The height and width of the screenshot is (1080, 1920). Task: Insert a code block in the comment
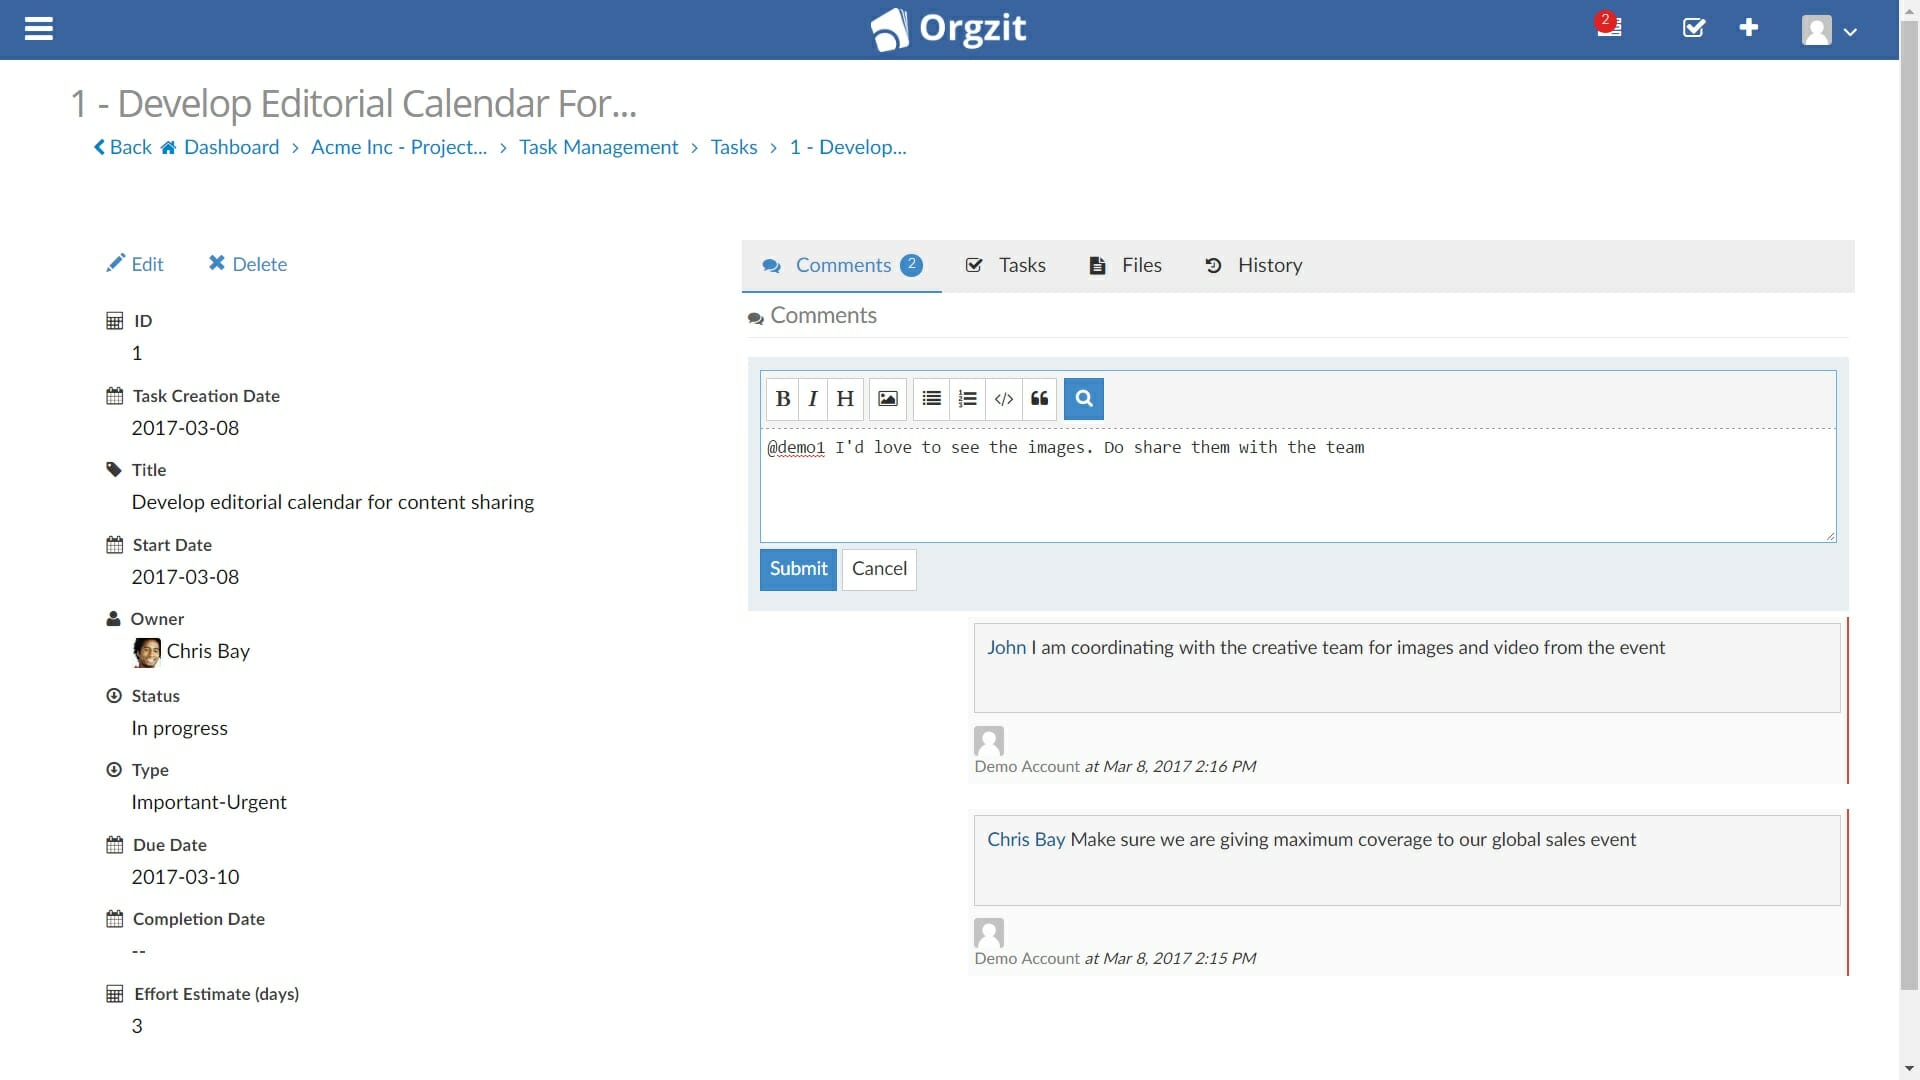[1004, 398]
